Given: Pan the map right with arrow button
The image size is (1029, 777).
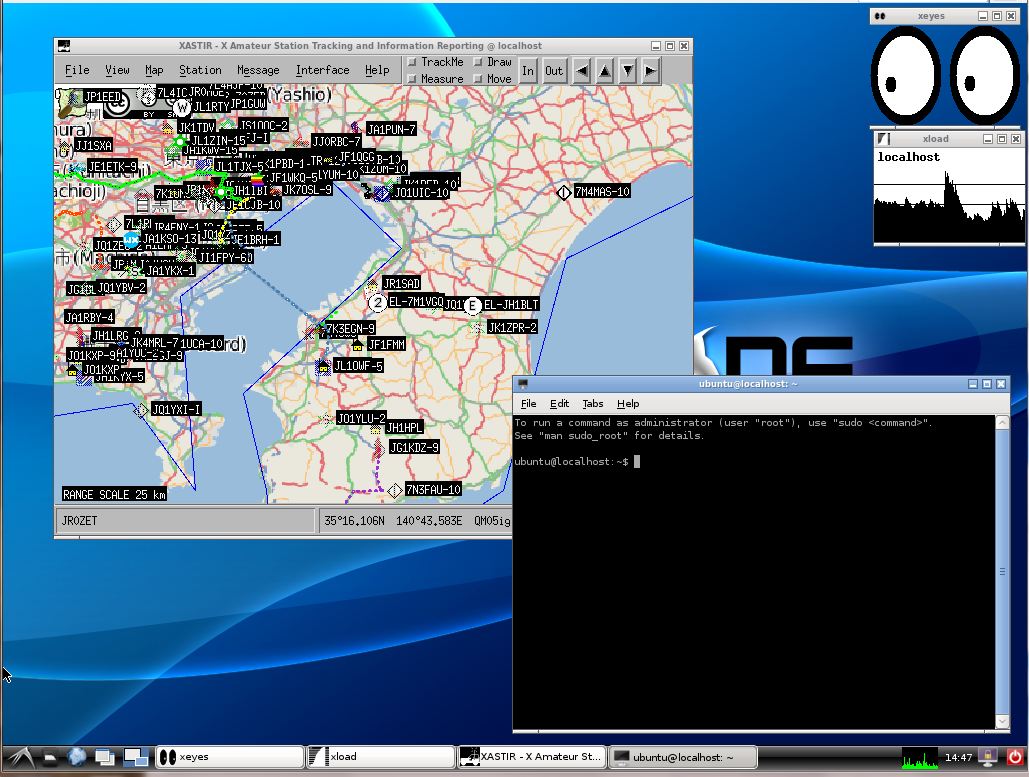Looking at the screenshot, I should coord(651,70).
